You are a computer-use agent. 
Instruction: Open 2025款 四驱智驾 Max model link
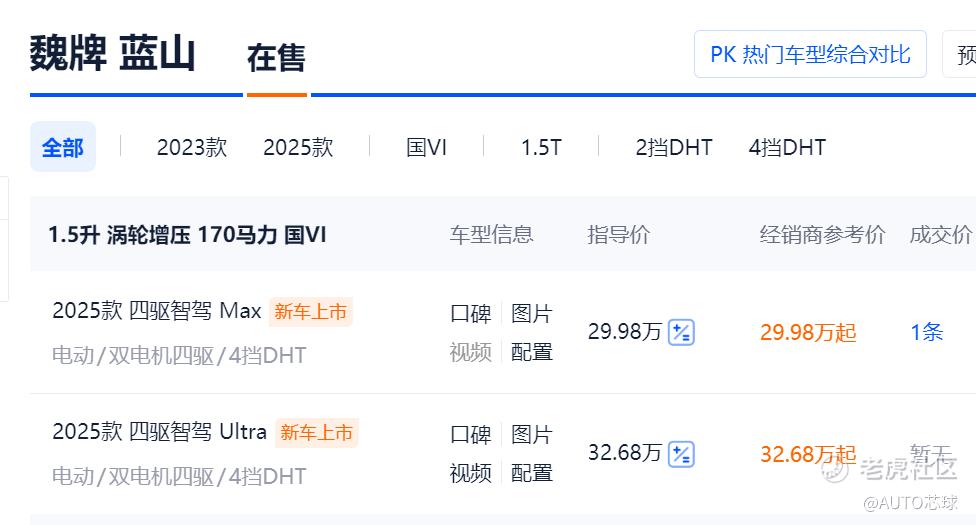[x=157, y=310]
